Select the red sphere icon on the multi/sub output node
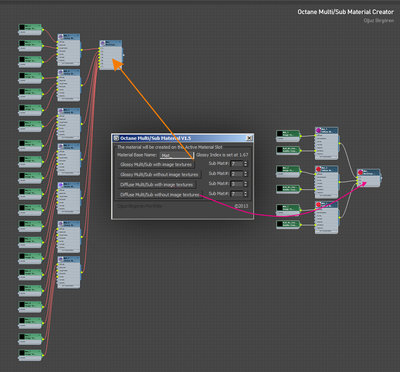Viewport: 400px width, 372px height. (x=360, y=172)
